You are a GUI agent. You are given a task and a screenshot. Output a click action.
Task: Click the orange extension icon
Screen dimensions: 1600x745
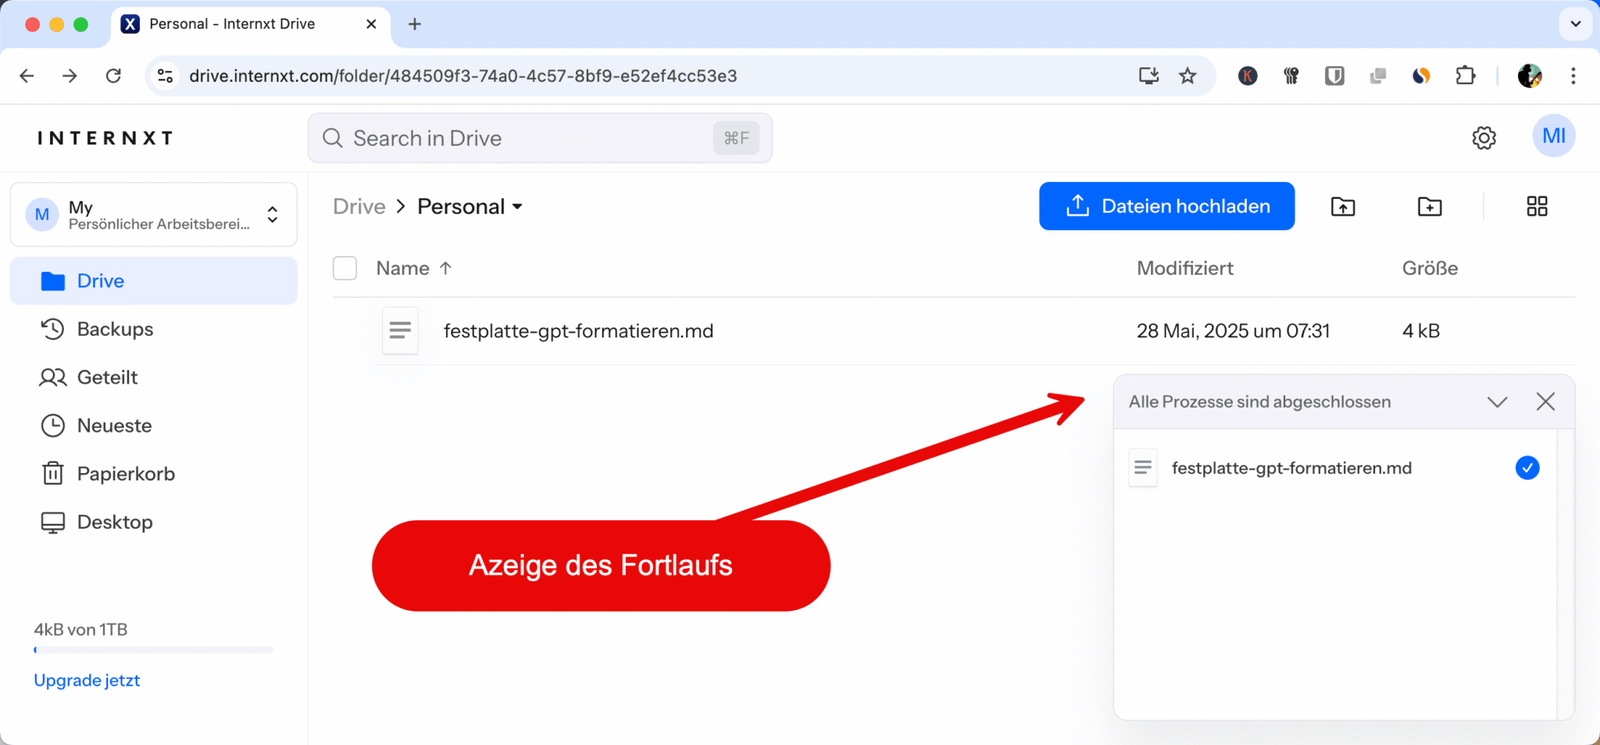1421,76
